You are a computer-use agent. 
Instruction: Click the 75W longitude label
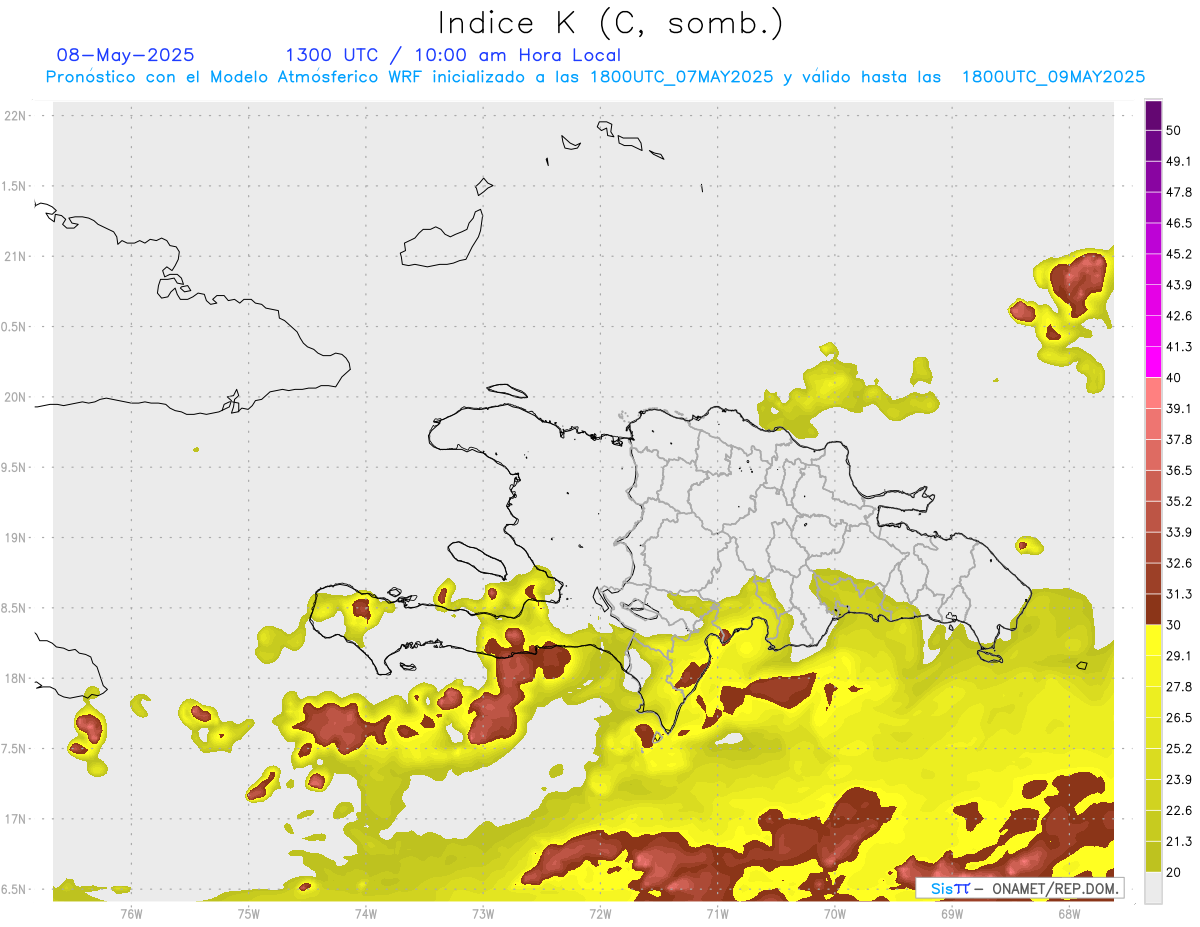tap(248, 913)
